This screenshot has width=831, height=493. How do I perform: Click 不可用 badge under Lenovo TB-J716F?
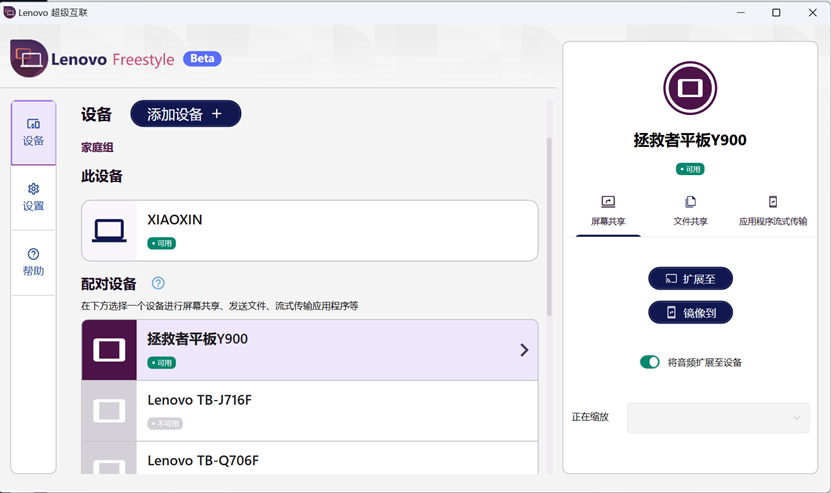(165, 424)
